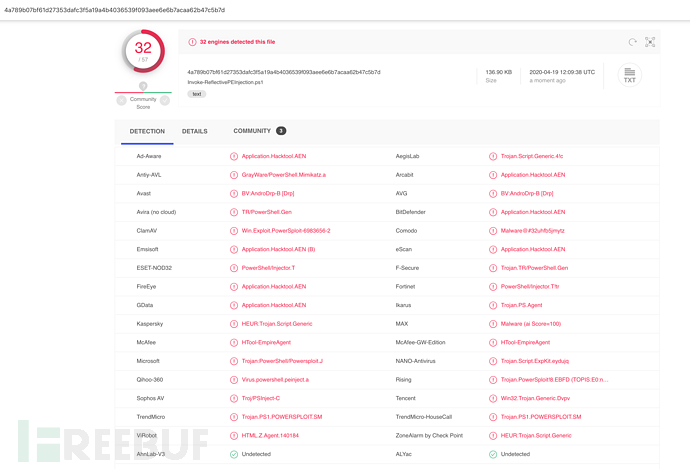Click Trojan.Script.ExpKit.eydujq result
The width and height of the screenshot is (690, 469).
pyautogui.click(x=535, y=361)
